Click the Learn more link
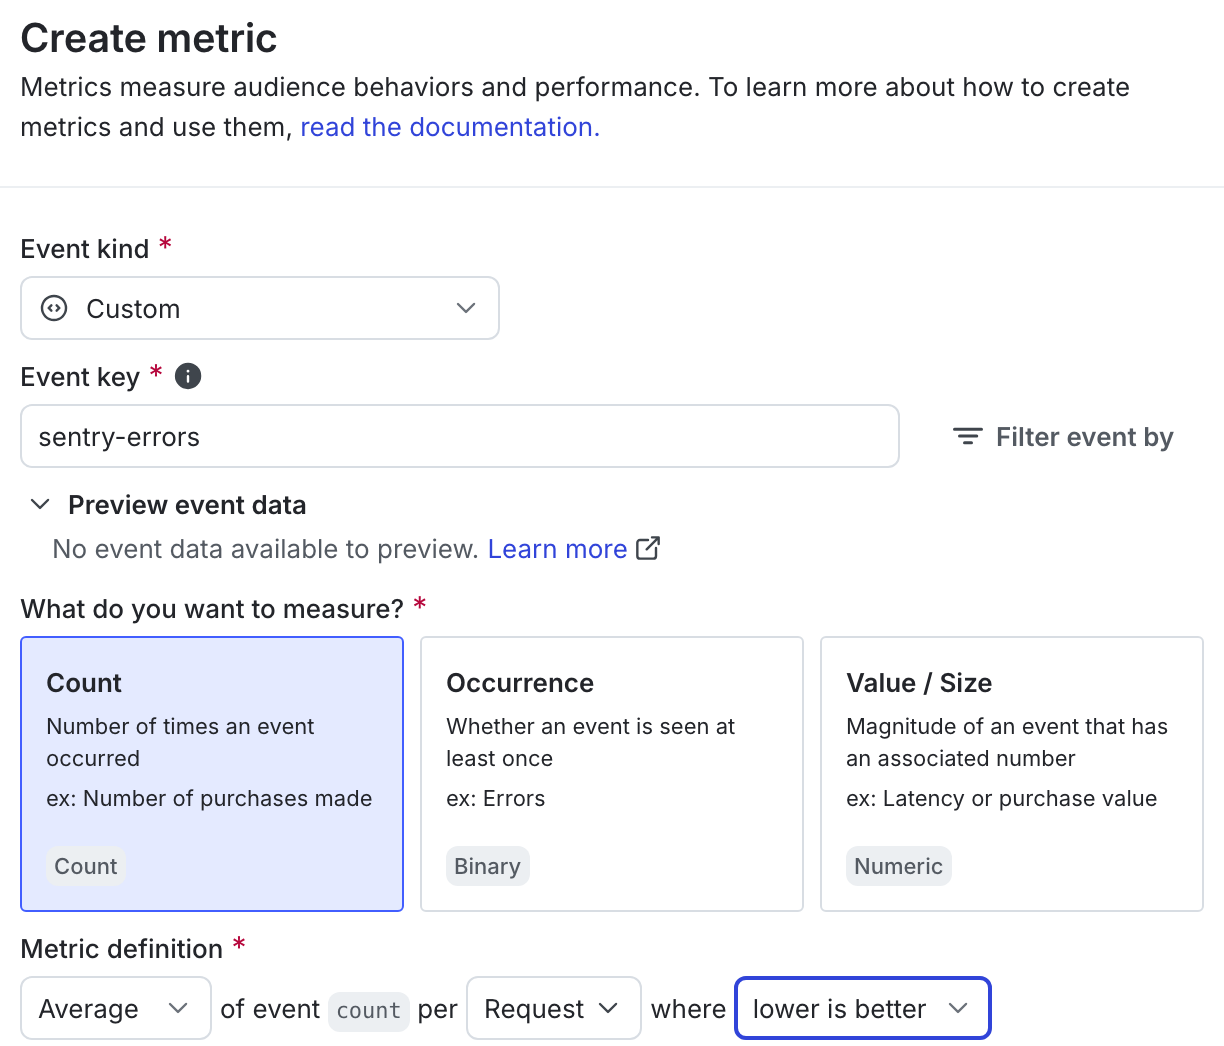 point(557,548)
